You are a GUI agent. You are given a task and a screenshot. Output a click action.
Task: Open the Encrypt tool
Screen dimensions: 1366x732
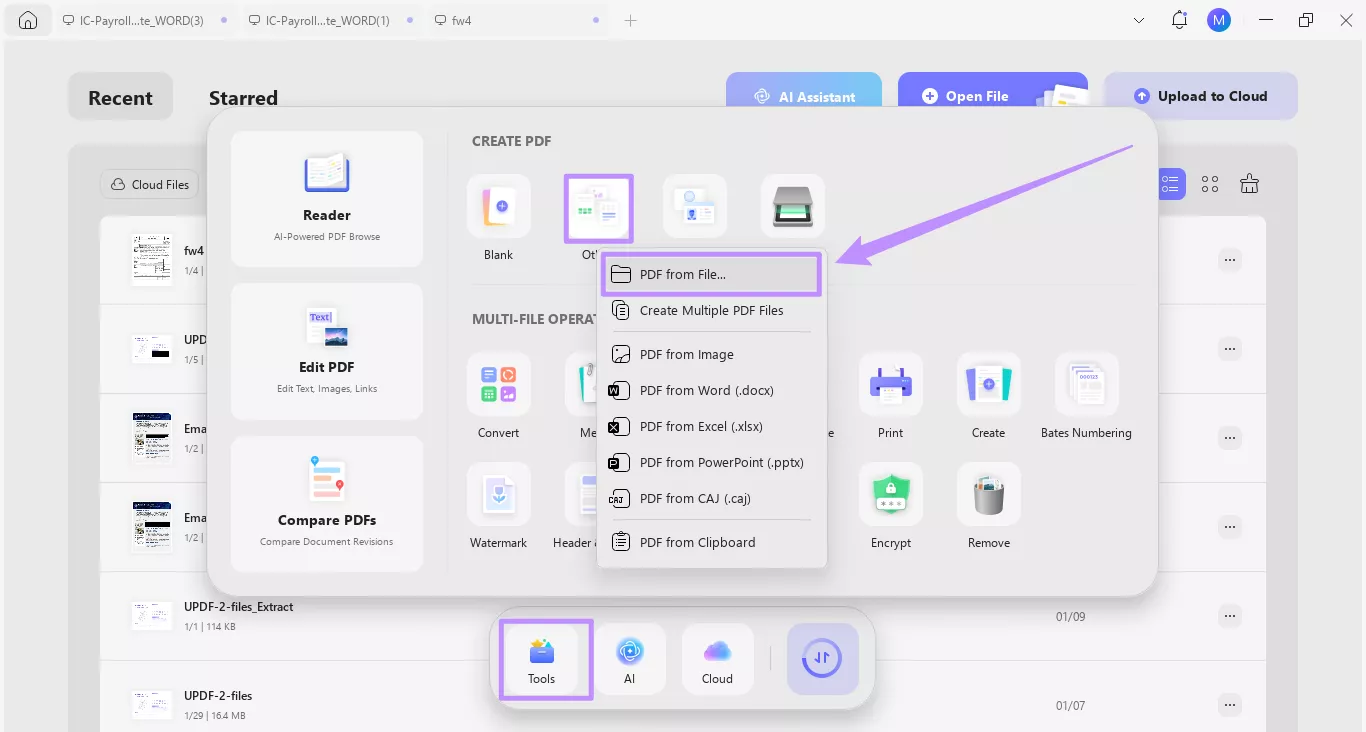coord(890,494)
